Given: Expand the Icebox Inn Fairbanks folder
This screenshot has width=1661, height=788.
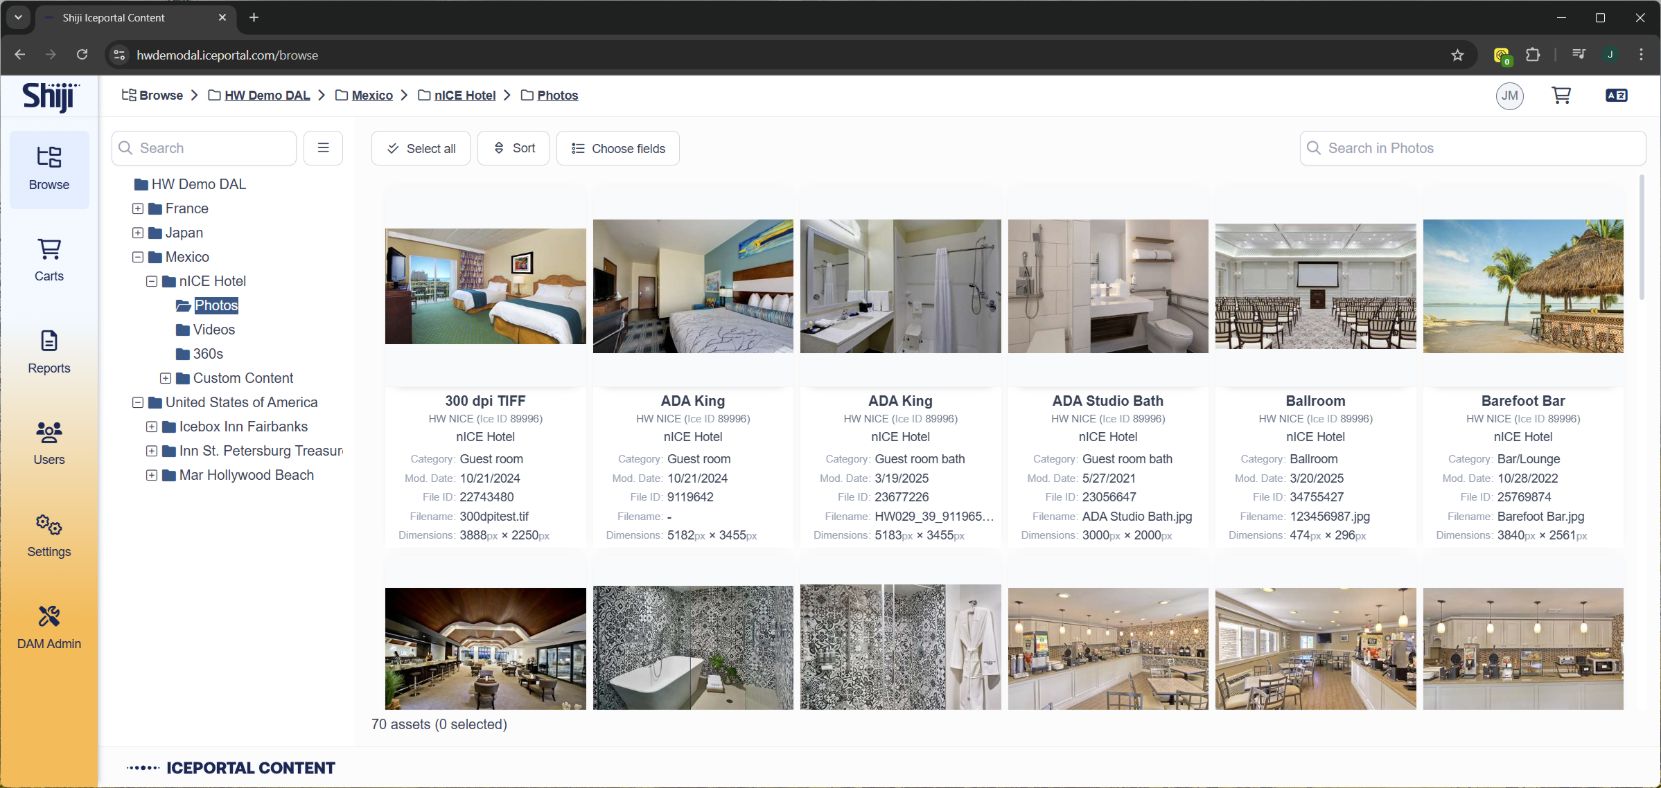Looking at the screenshot, I should (152, 427).
